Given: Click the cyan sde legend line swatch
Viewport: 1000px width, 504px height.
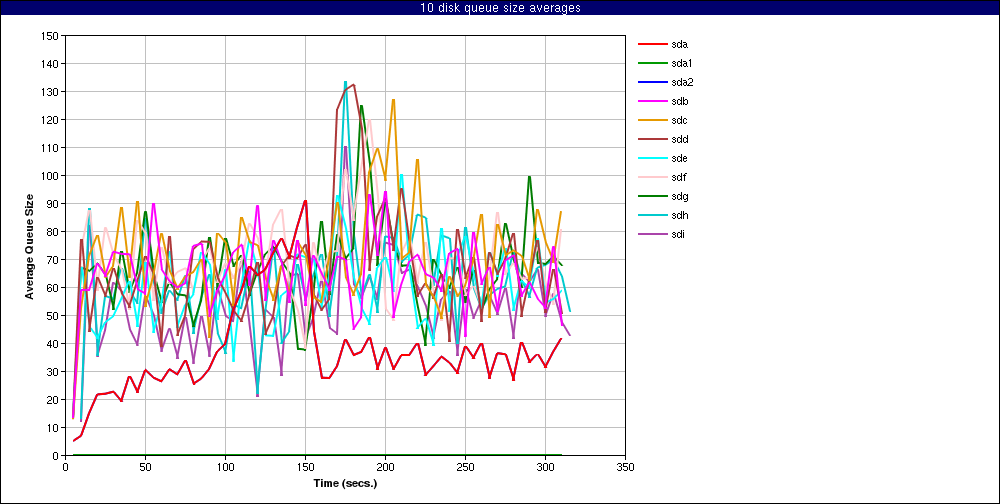Looking at the screenshot, I should [x=651, y=158].
